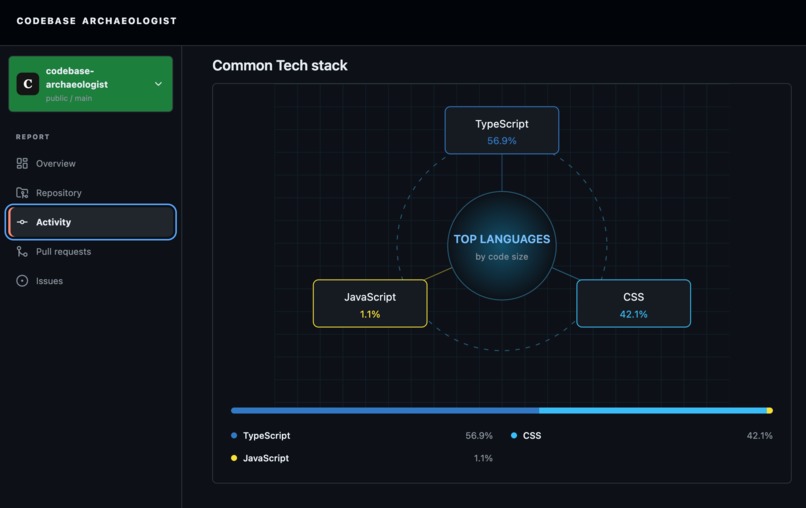Image resolution: width=806 pixels, height=508 pixels.
Task: Click the CSS 42.1% node card
Action: (633, 303)
